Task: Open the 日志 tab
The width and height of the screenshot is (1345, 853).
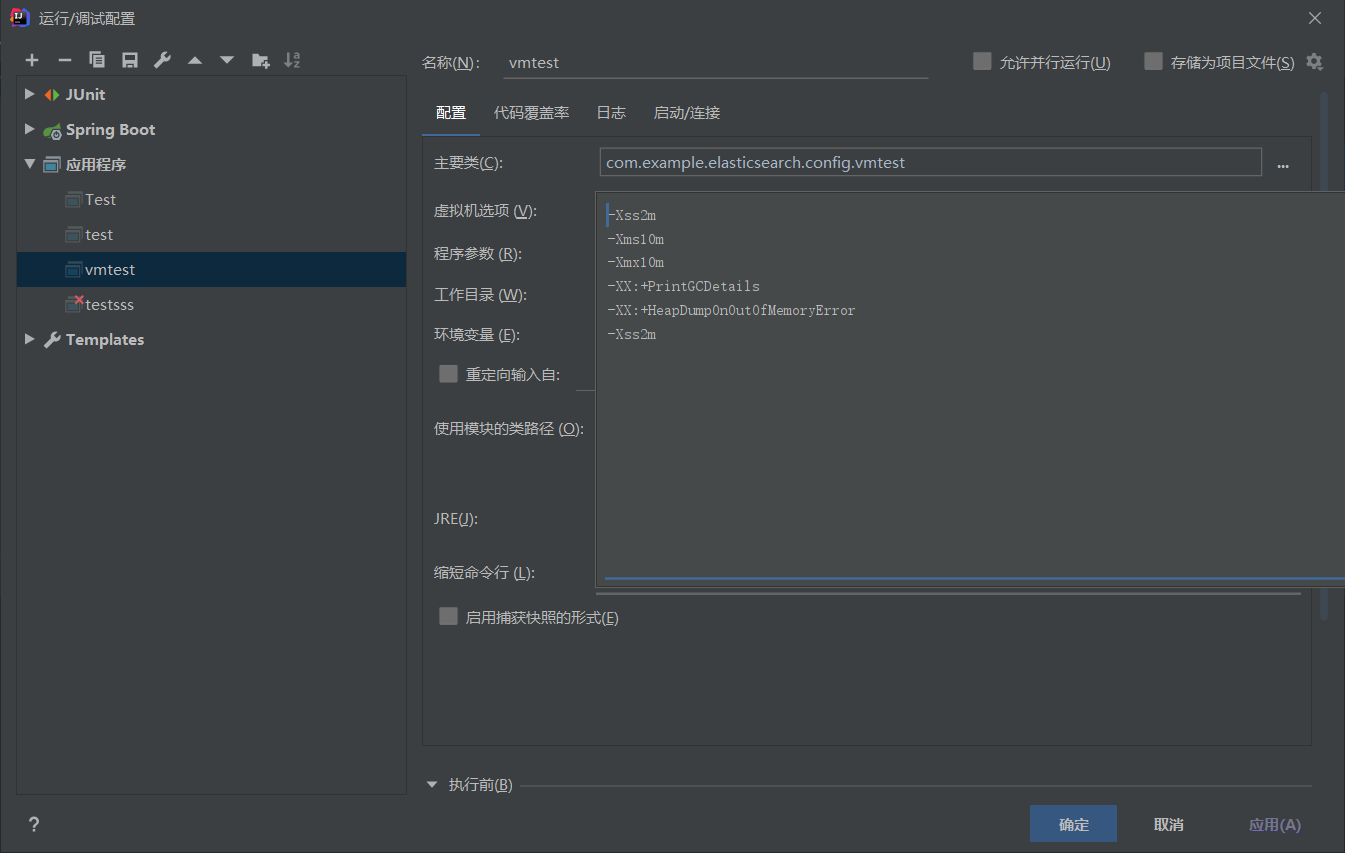Action: click(611, 112)
